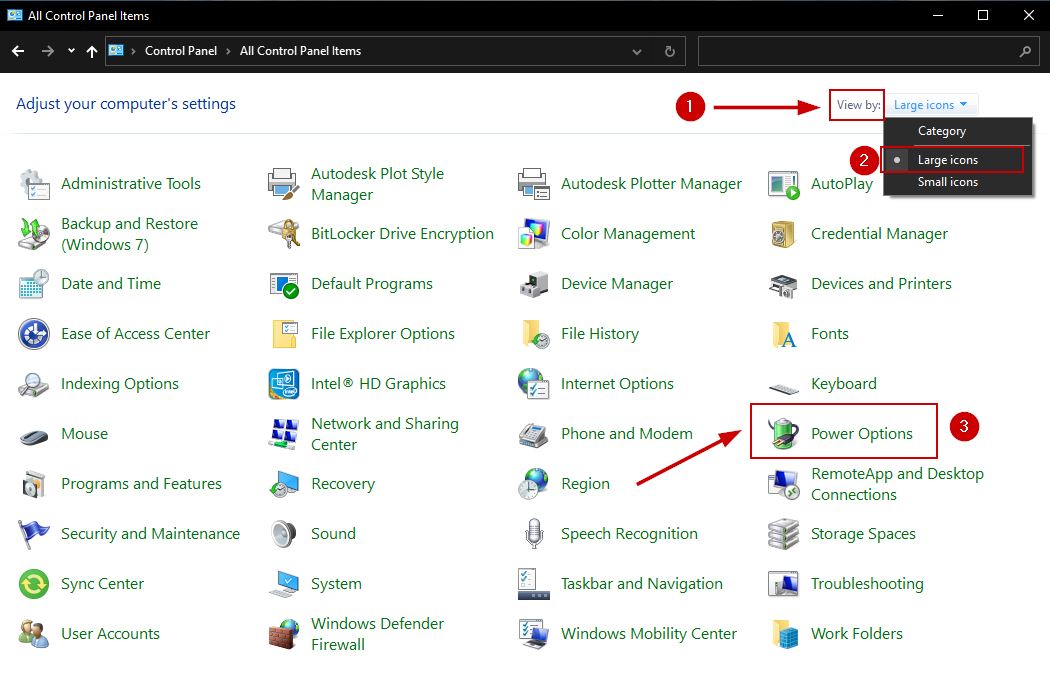This screenshot has width=1050, height=676.
Task: Select the Small icons view option
Action: 947,182
